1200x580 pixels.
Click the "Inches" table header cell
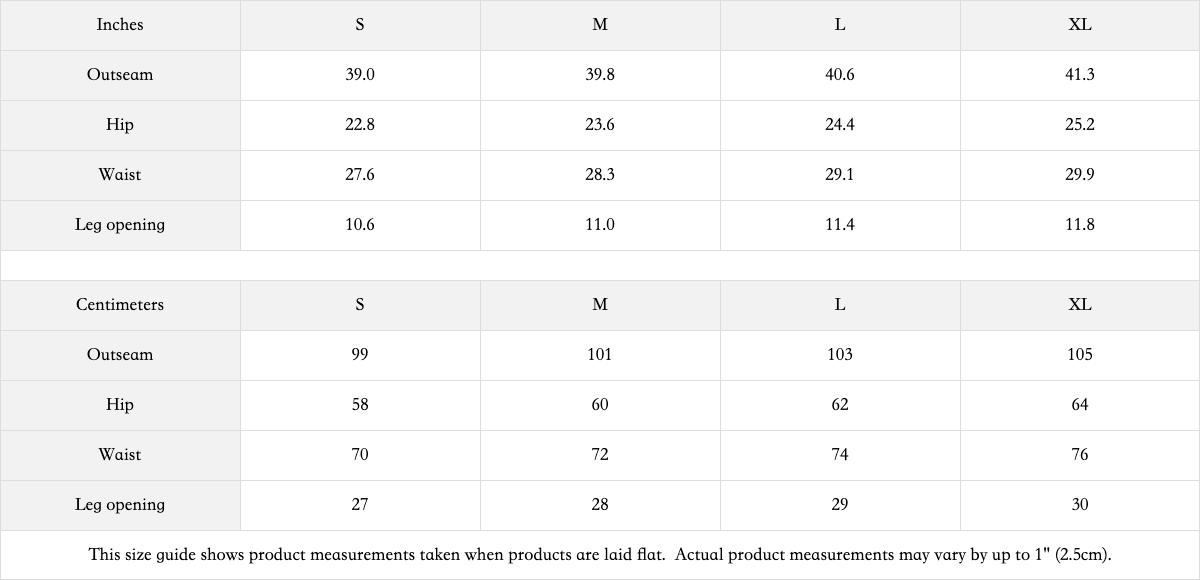pos(120,25)
